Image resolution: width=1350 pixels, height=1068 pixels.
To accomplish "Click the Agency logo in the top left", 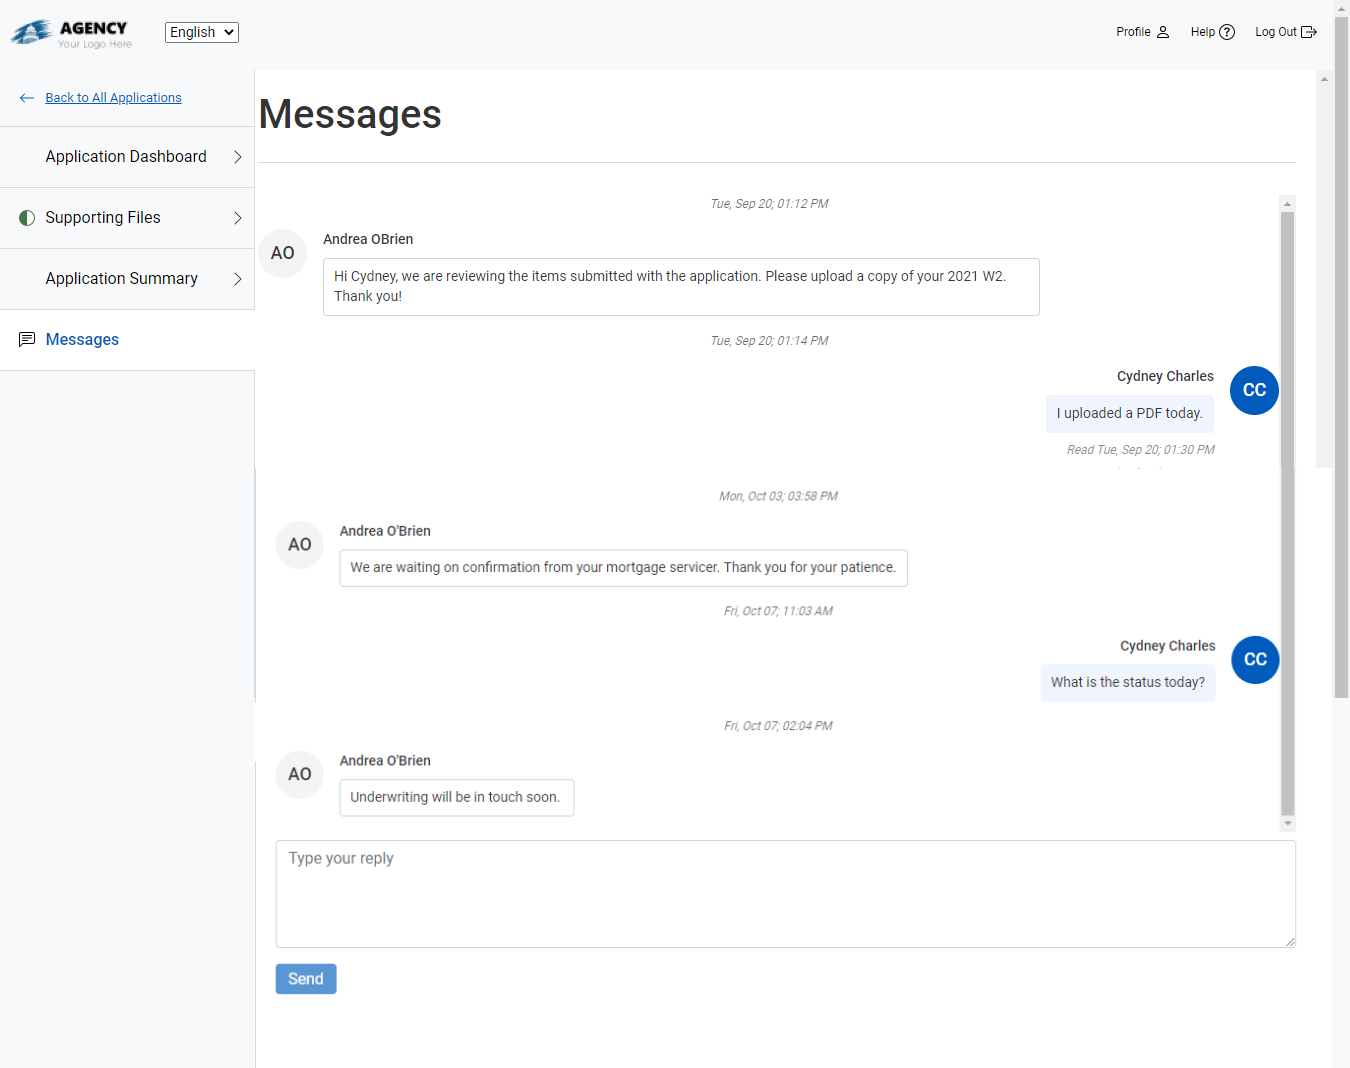I will 70,31.
